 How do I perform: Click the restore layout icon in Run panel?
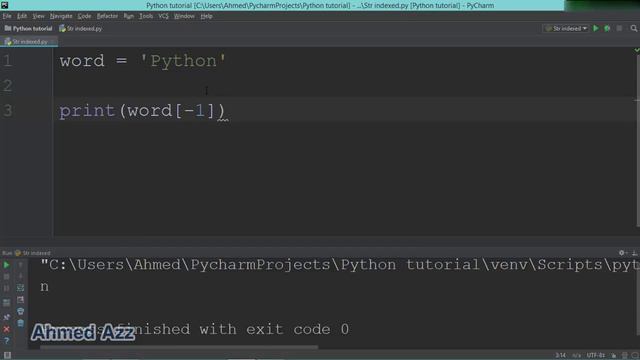click(7, 303)
